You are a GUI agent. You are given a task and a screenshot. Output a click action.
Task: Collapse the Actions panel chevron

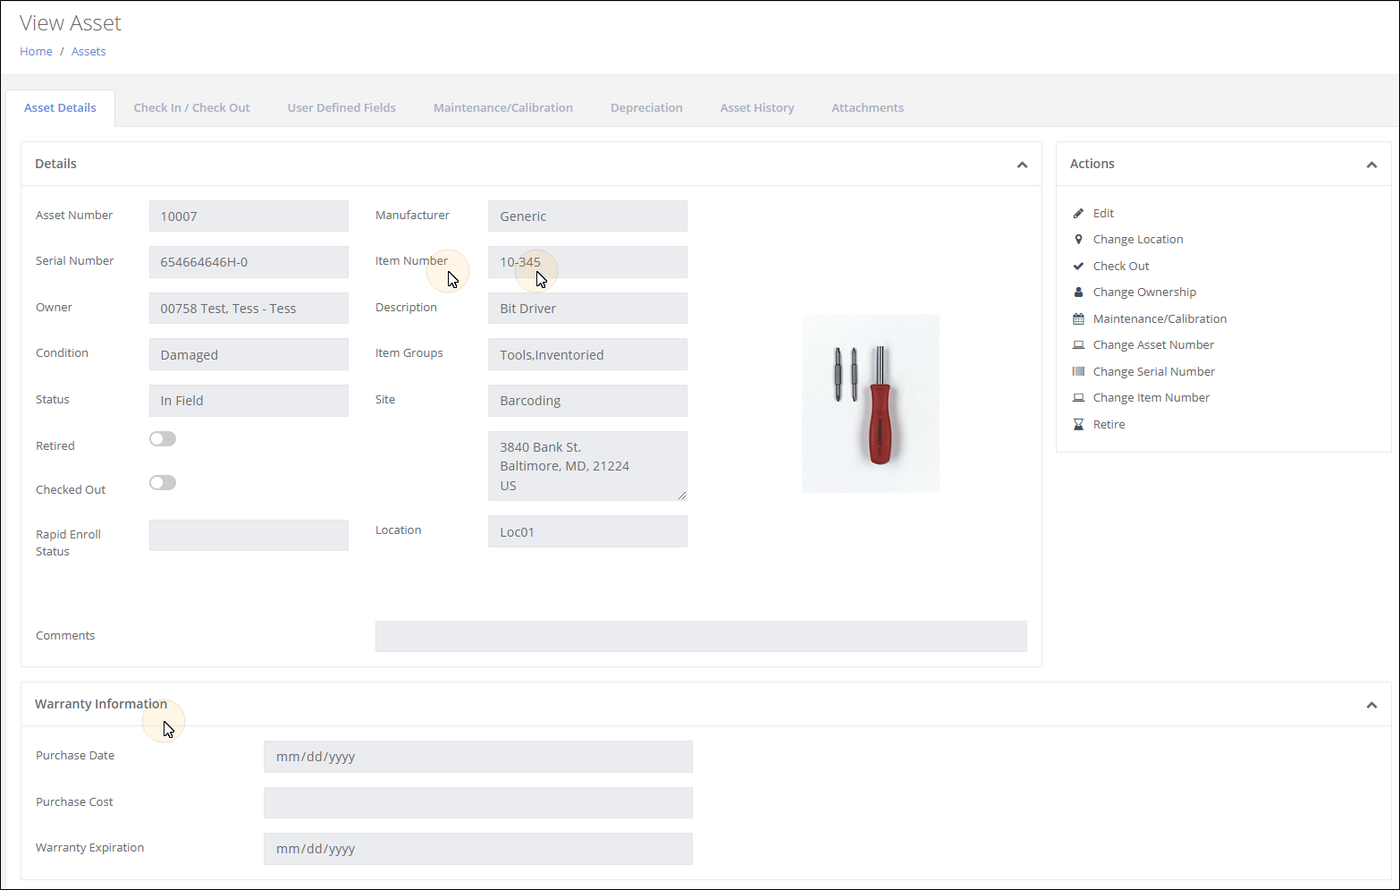tap(1372, 164)
